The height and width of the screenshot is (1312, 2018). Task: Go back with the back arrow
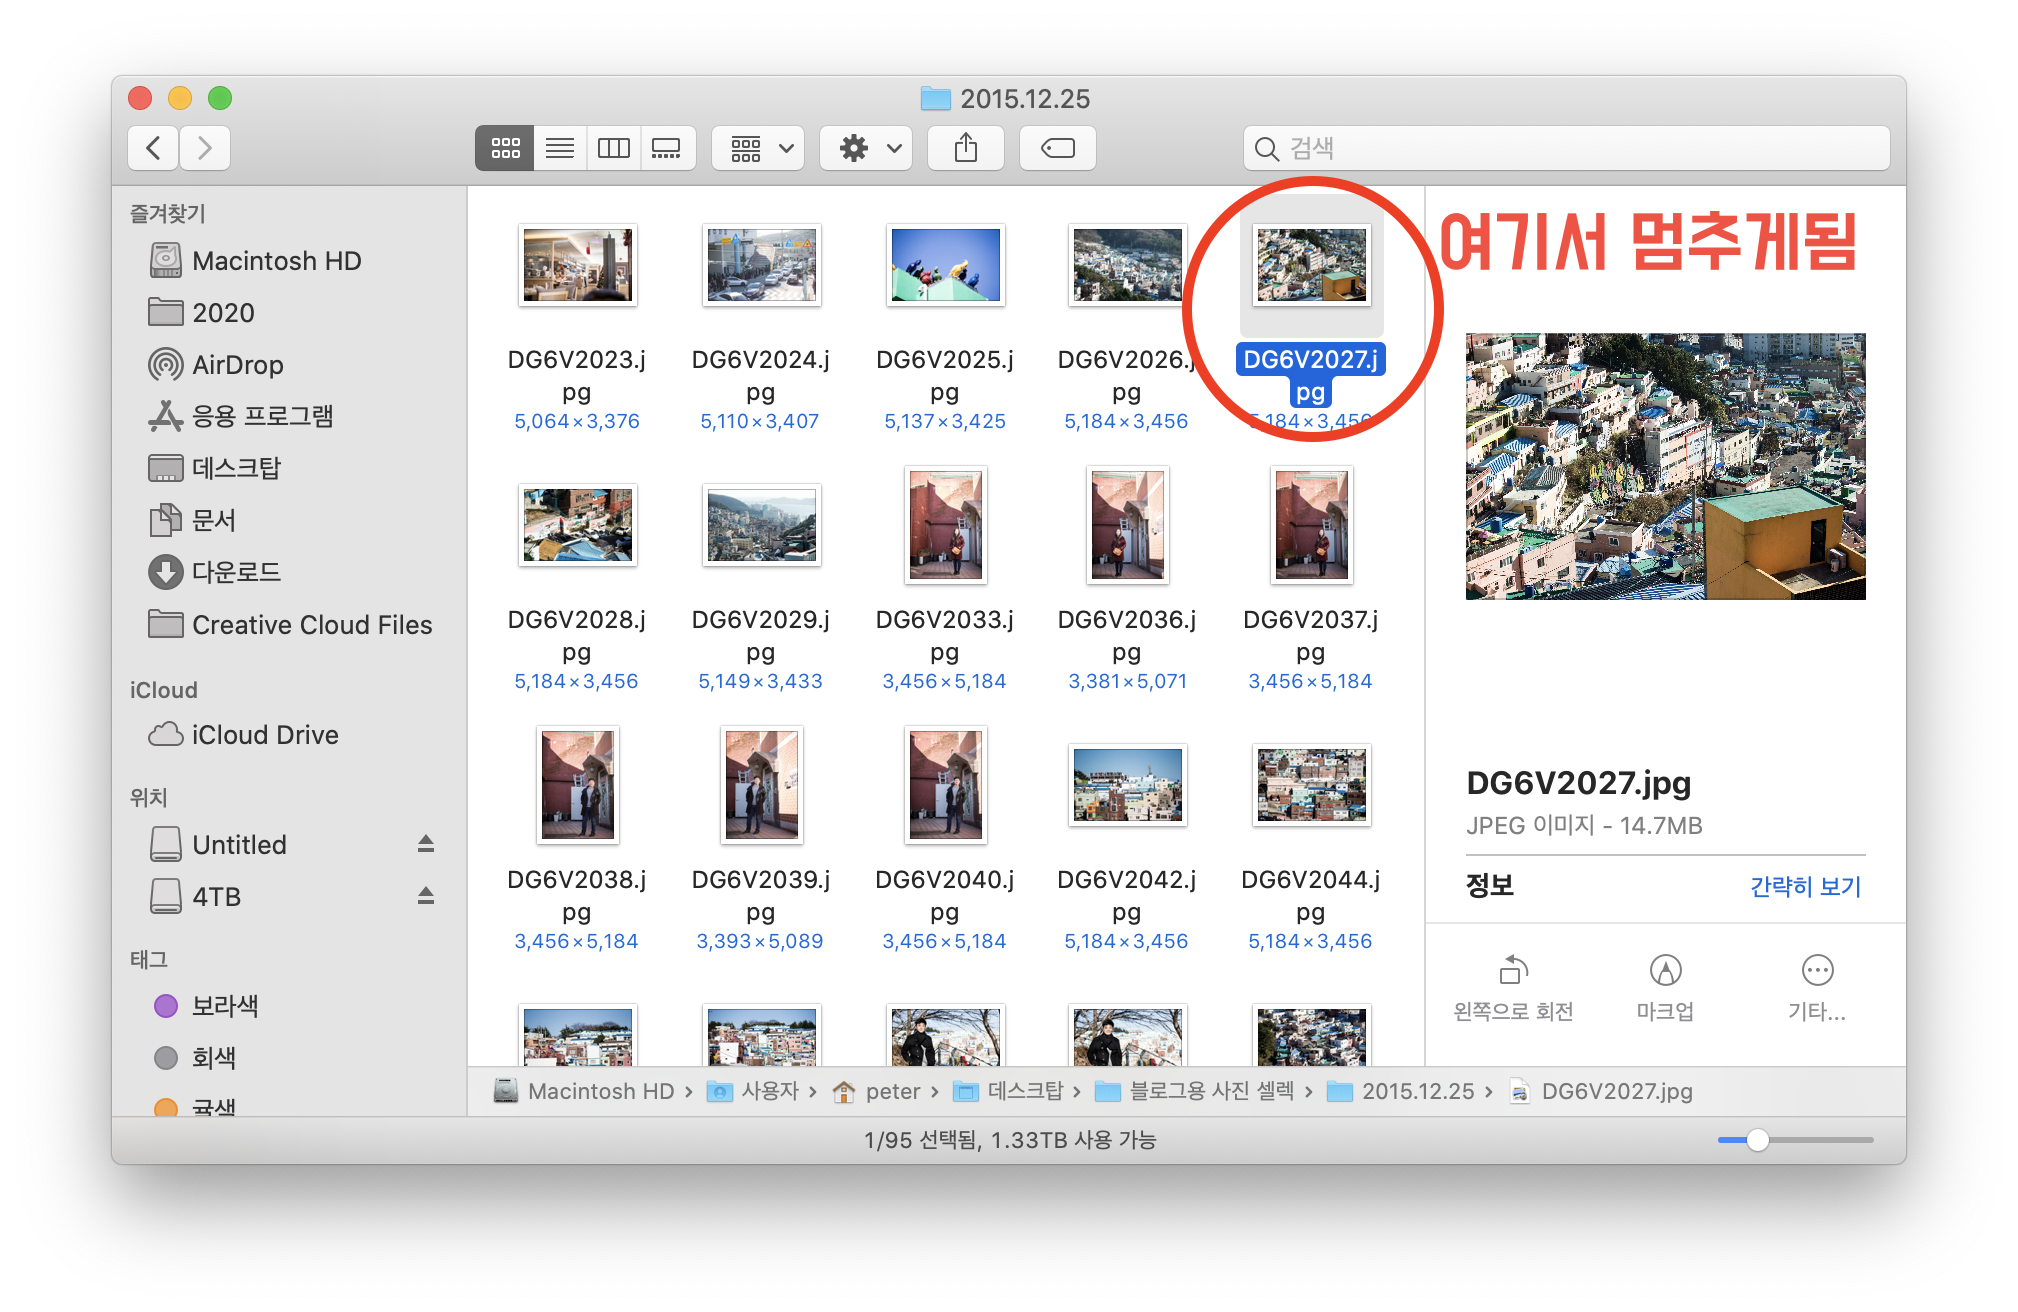click(x=154, y=149)
